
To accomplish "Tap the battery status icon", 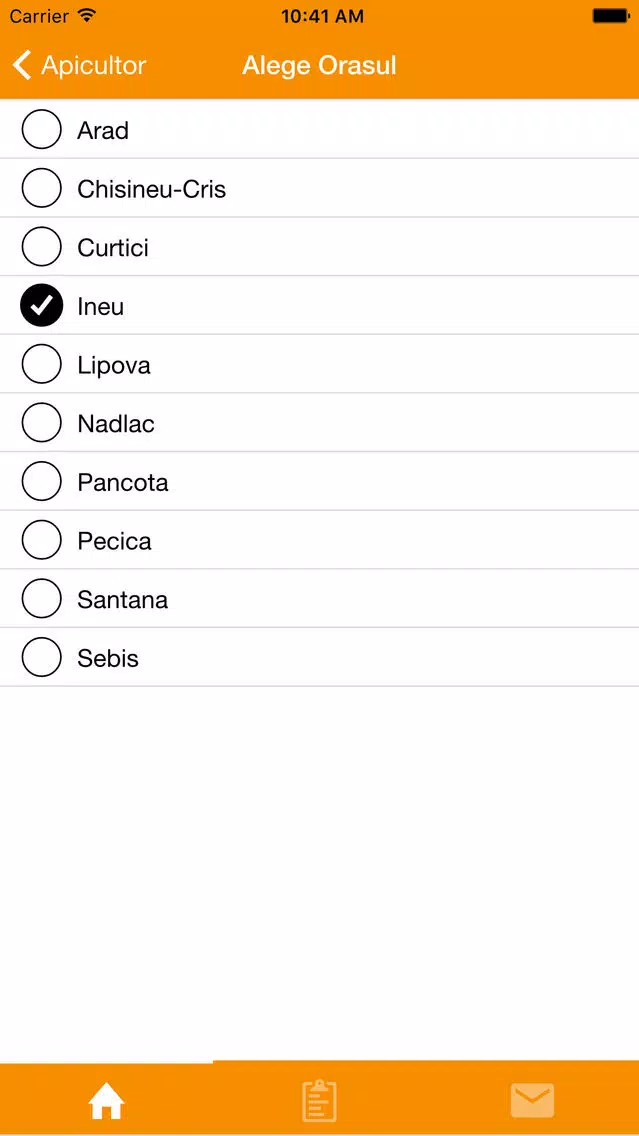I will point(610,15).
